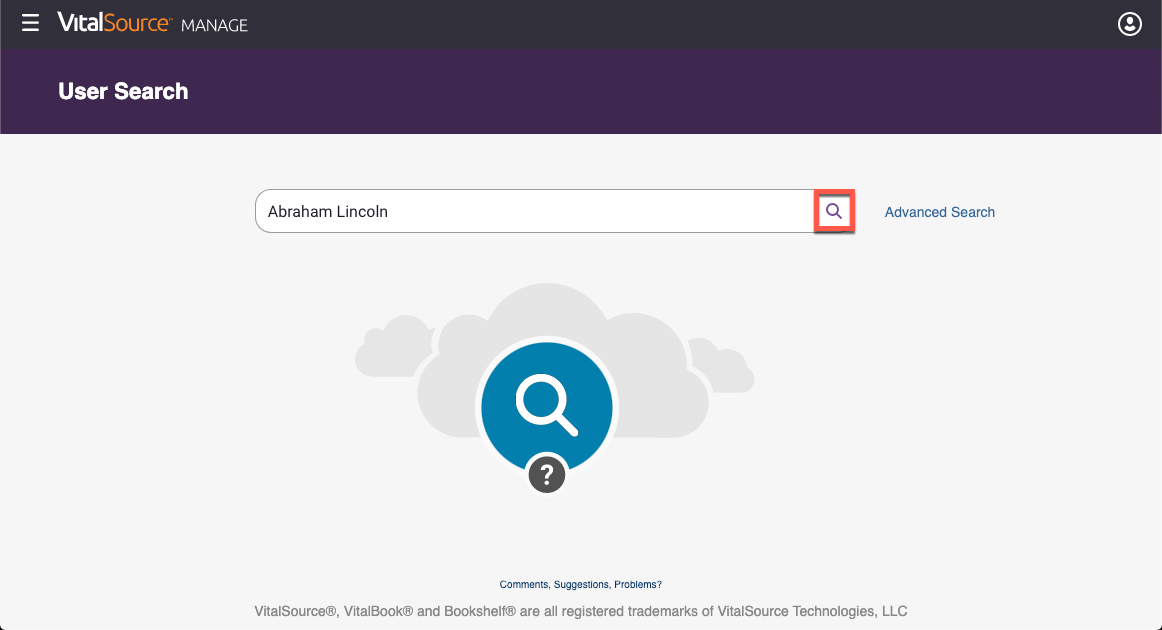
Task: Click the User Search heading
Action: (123, 91)
